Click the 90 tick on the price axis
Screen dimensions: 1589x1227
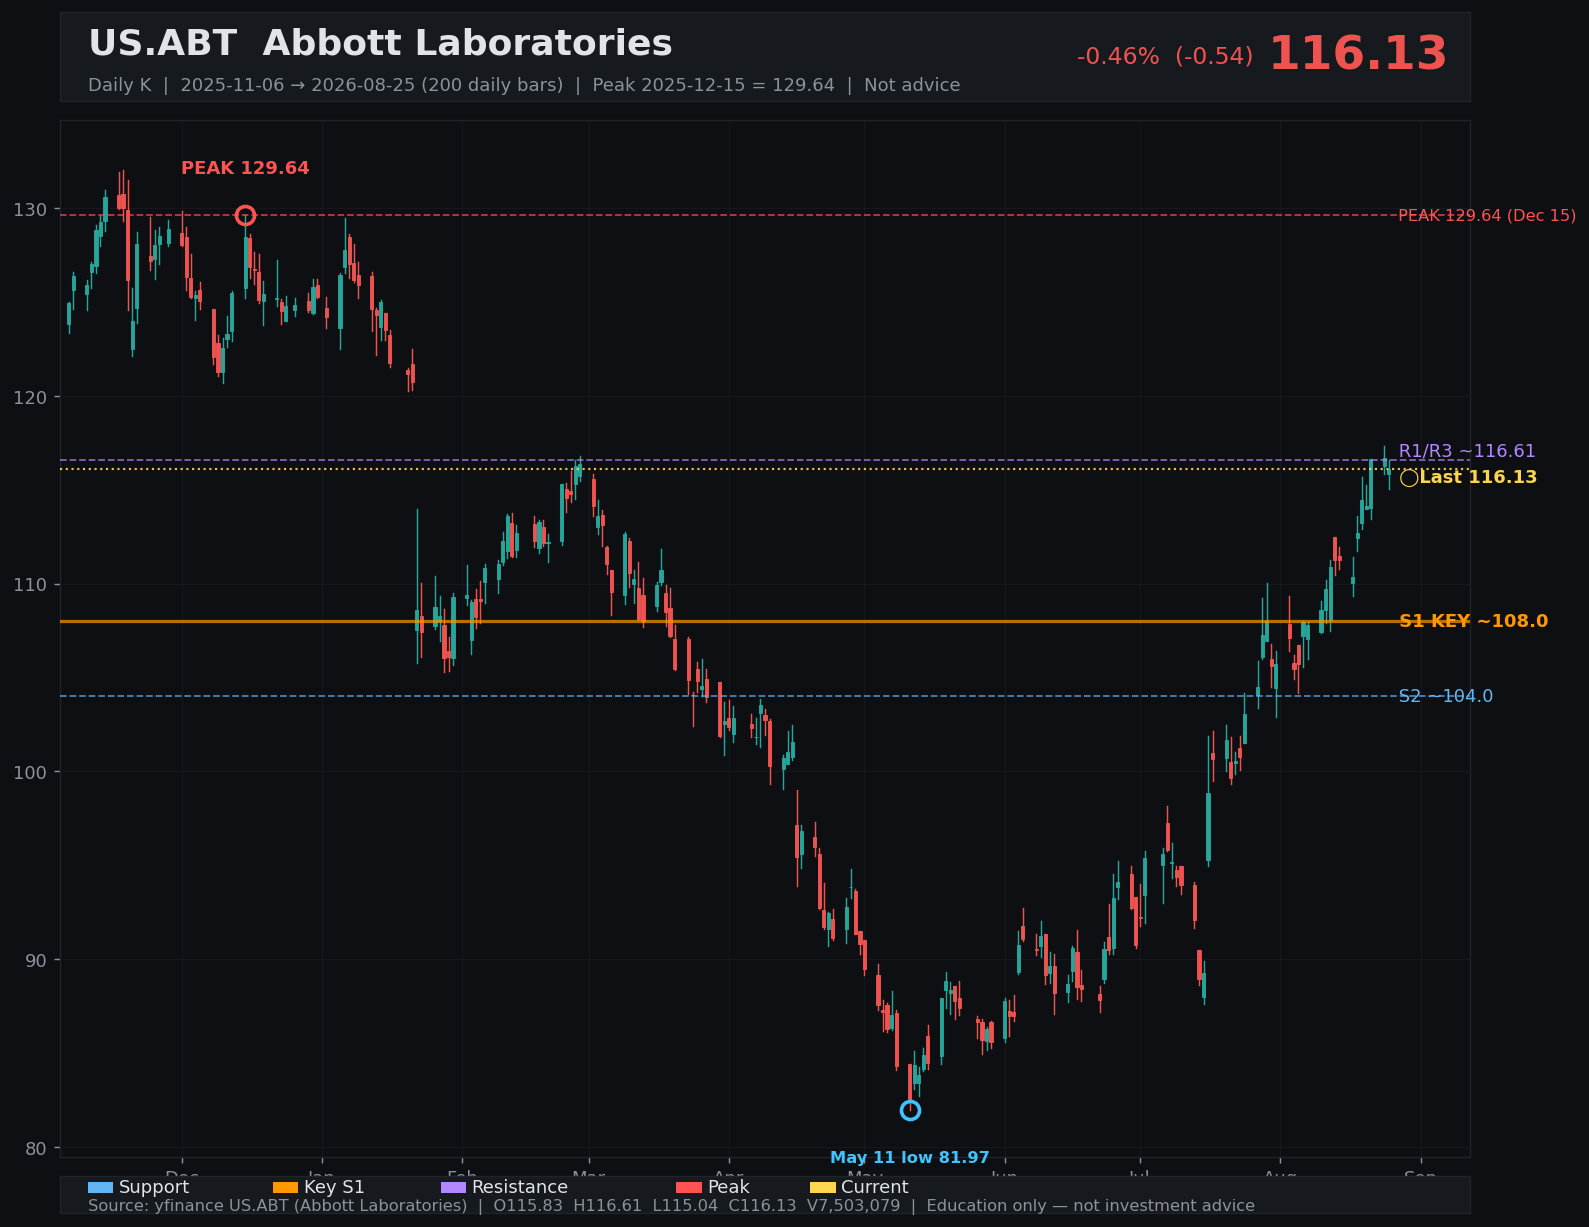(35, 960)
